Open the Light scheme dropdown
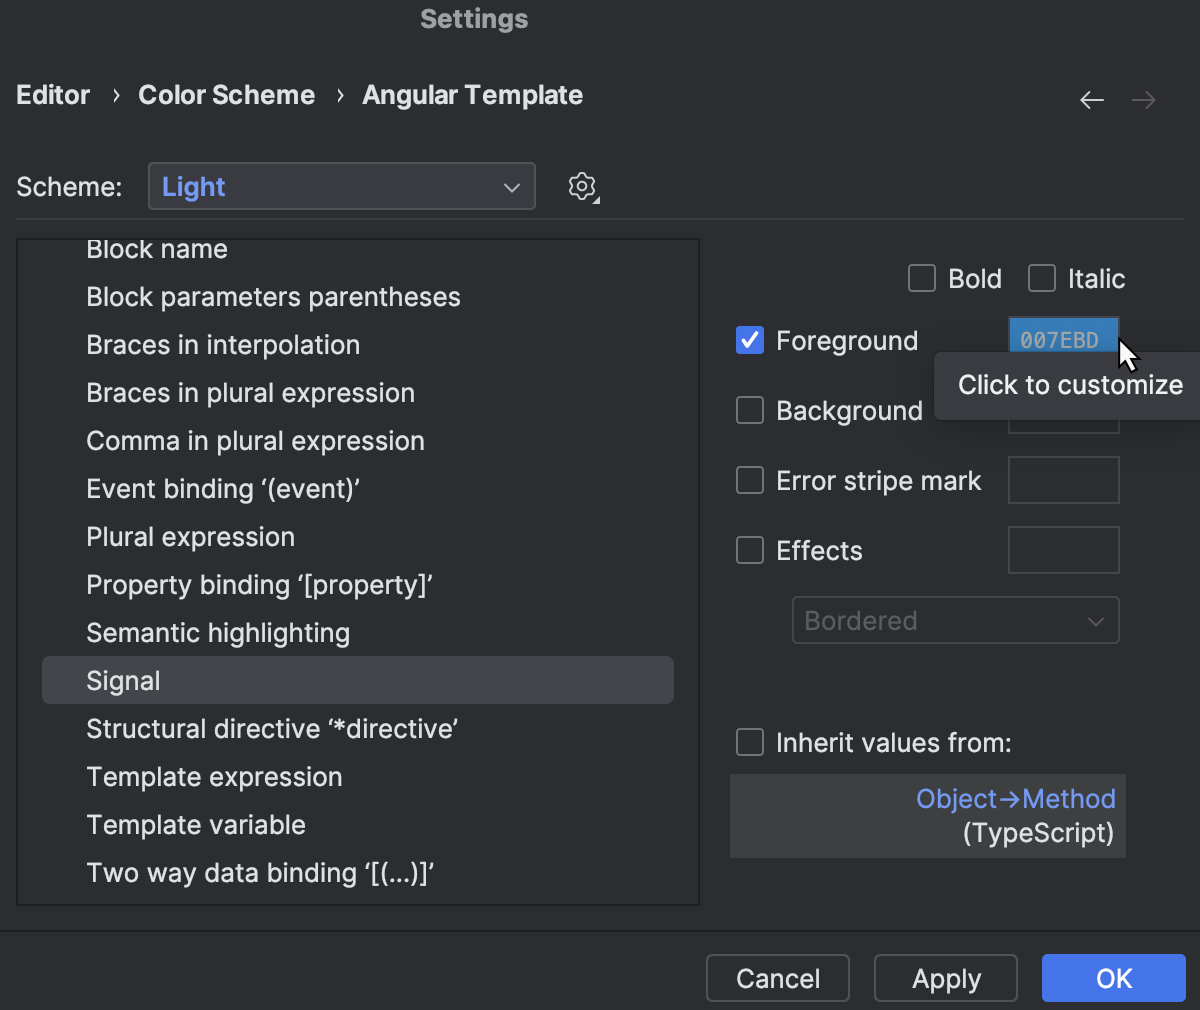1200x1010 pixels. pyautogui.click(x=341, y=186)
